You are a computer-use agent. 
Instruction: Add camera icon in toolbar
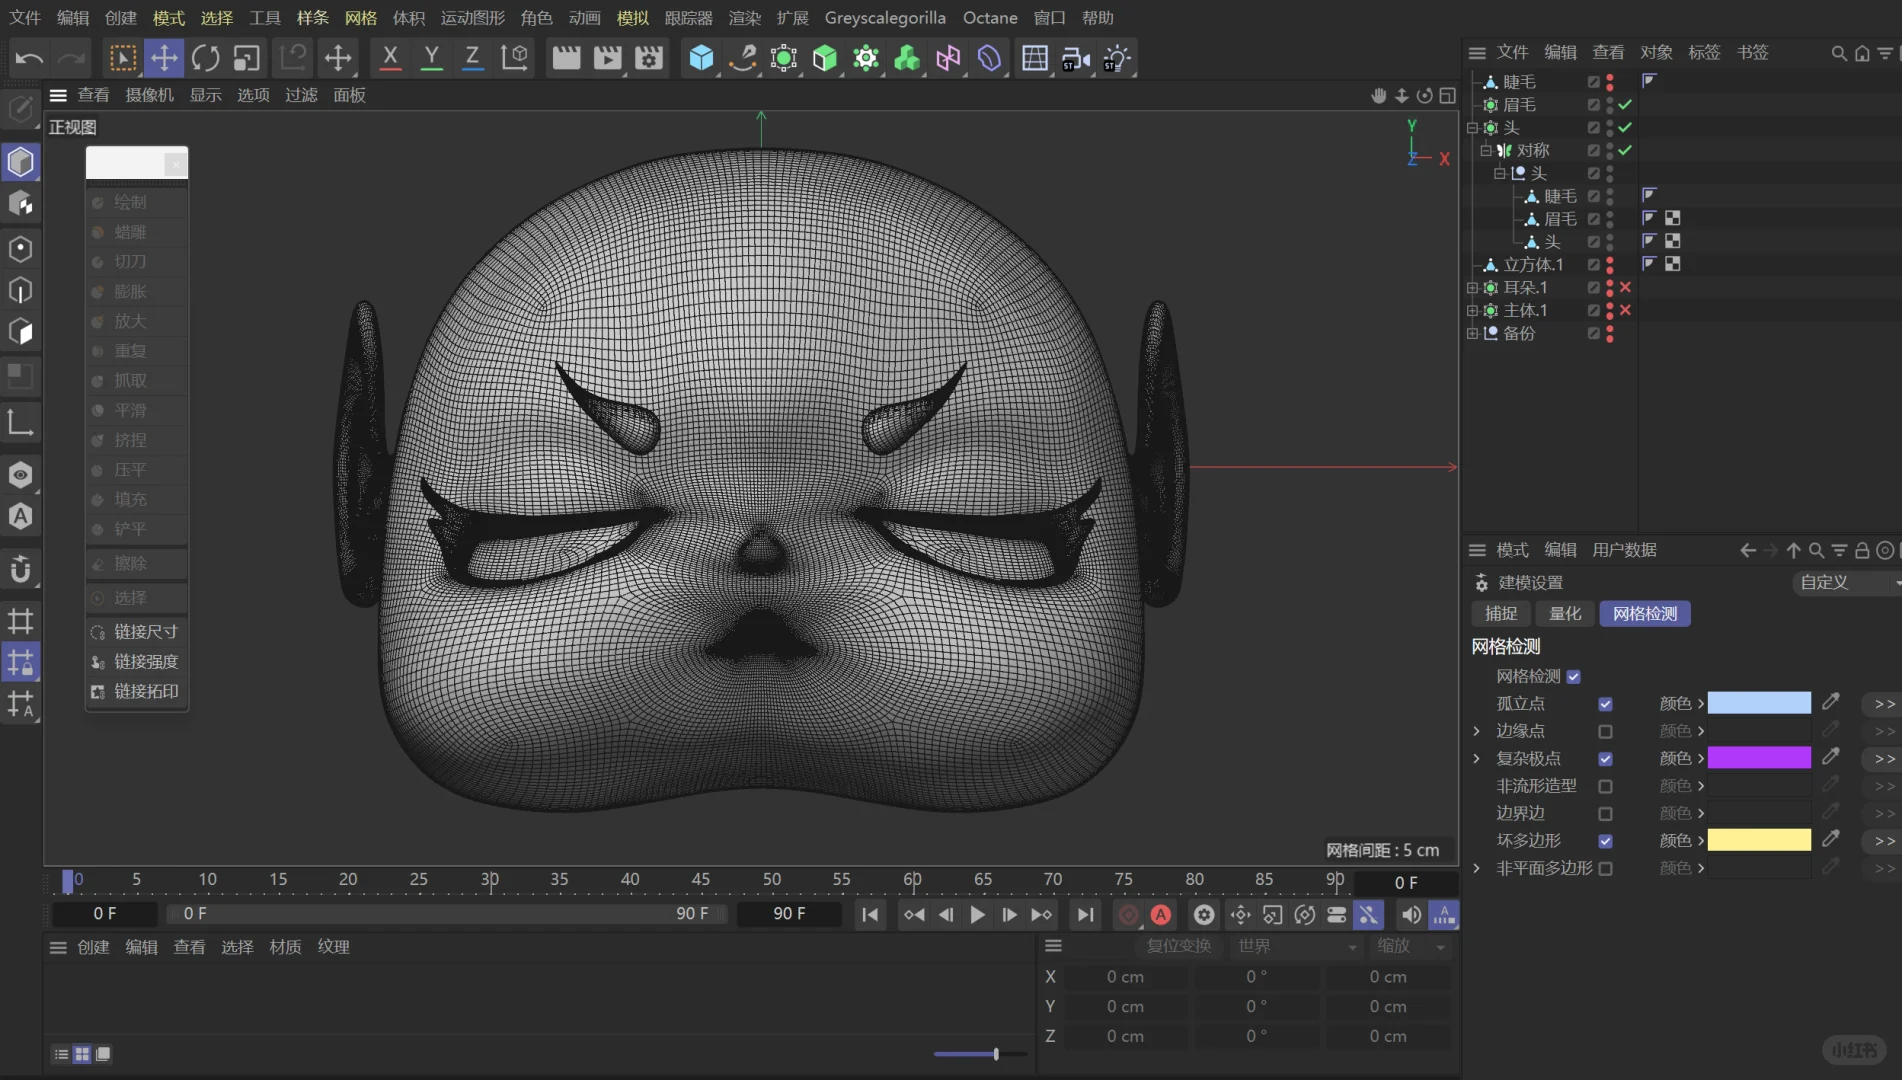click(1076, 58)
